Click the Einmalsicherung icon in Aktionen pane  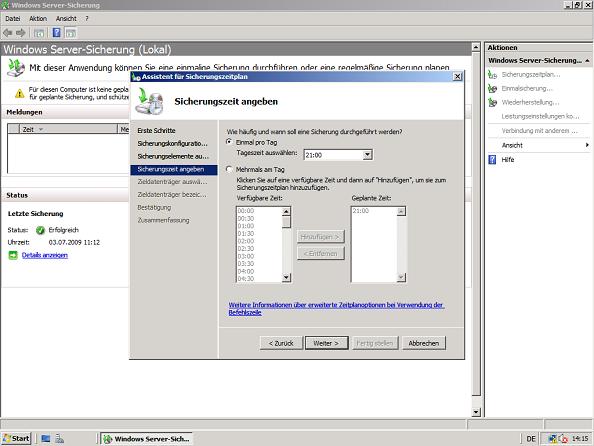(x=492, y=88)
